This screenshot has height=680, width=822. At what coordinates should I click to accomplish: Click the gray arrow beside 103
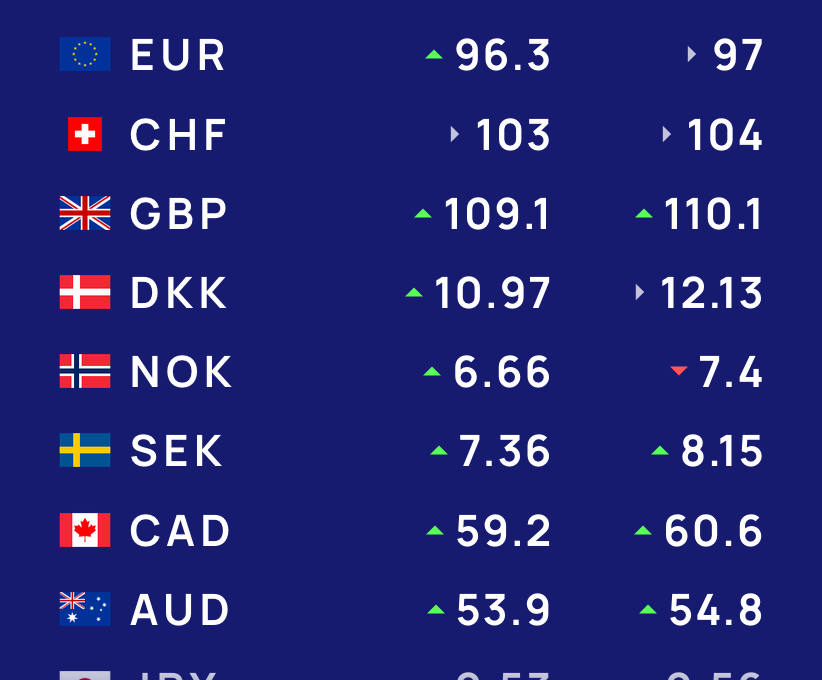(x=455, y=134)
